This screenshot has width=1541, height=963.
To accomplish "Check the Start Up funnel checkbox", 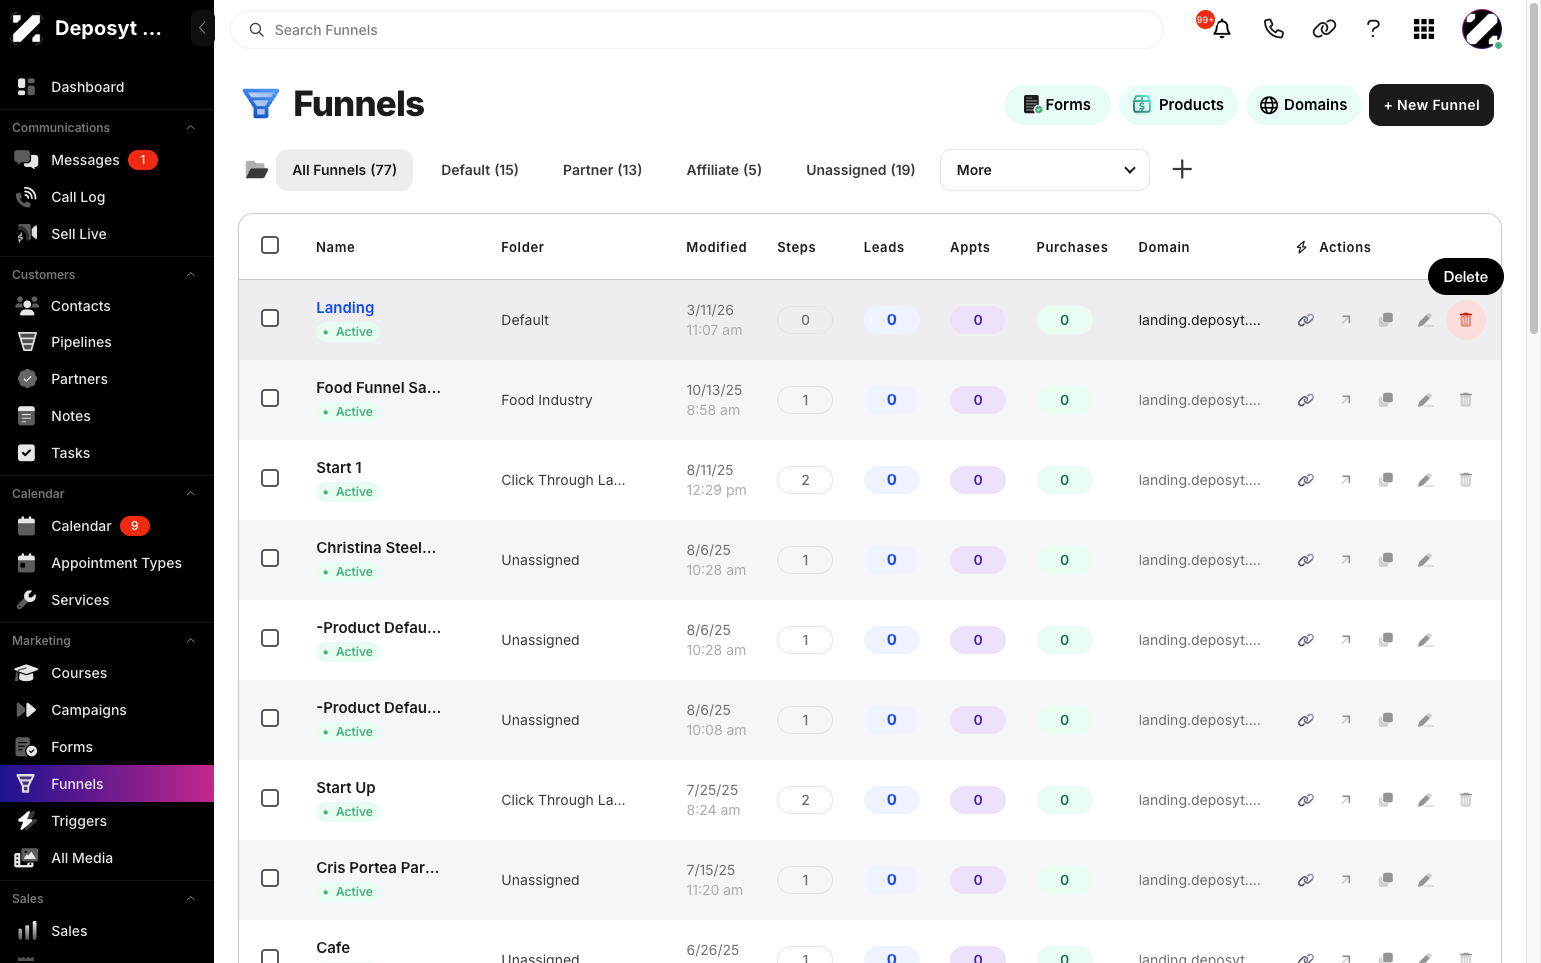I will 270,798.
